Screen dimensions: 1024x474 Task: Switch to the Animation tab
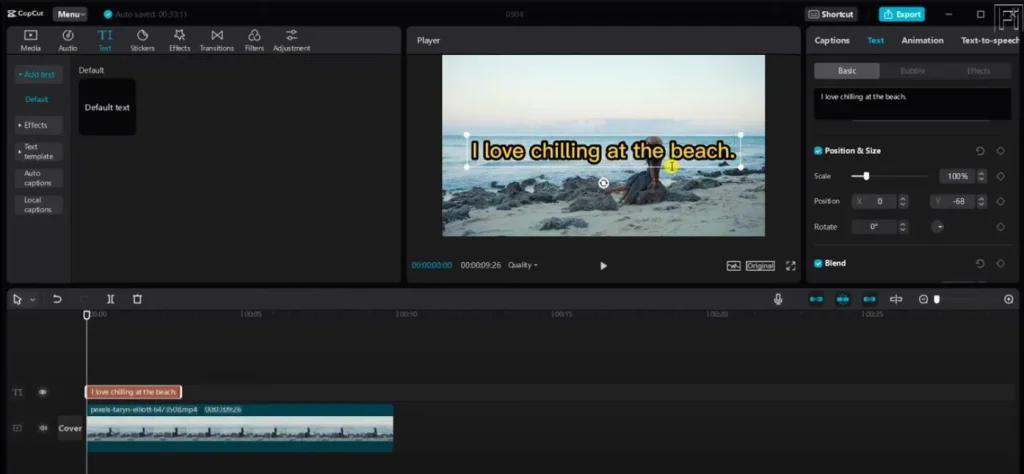pyautogui.click(x=921, y=41)
